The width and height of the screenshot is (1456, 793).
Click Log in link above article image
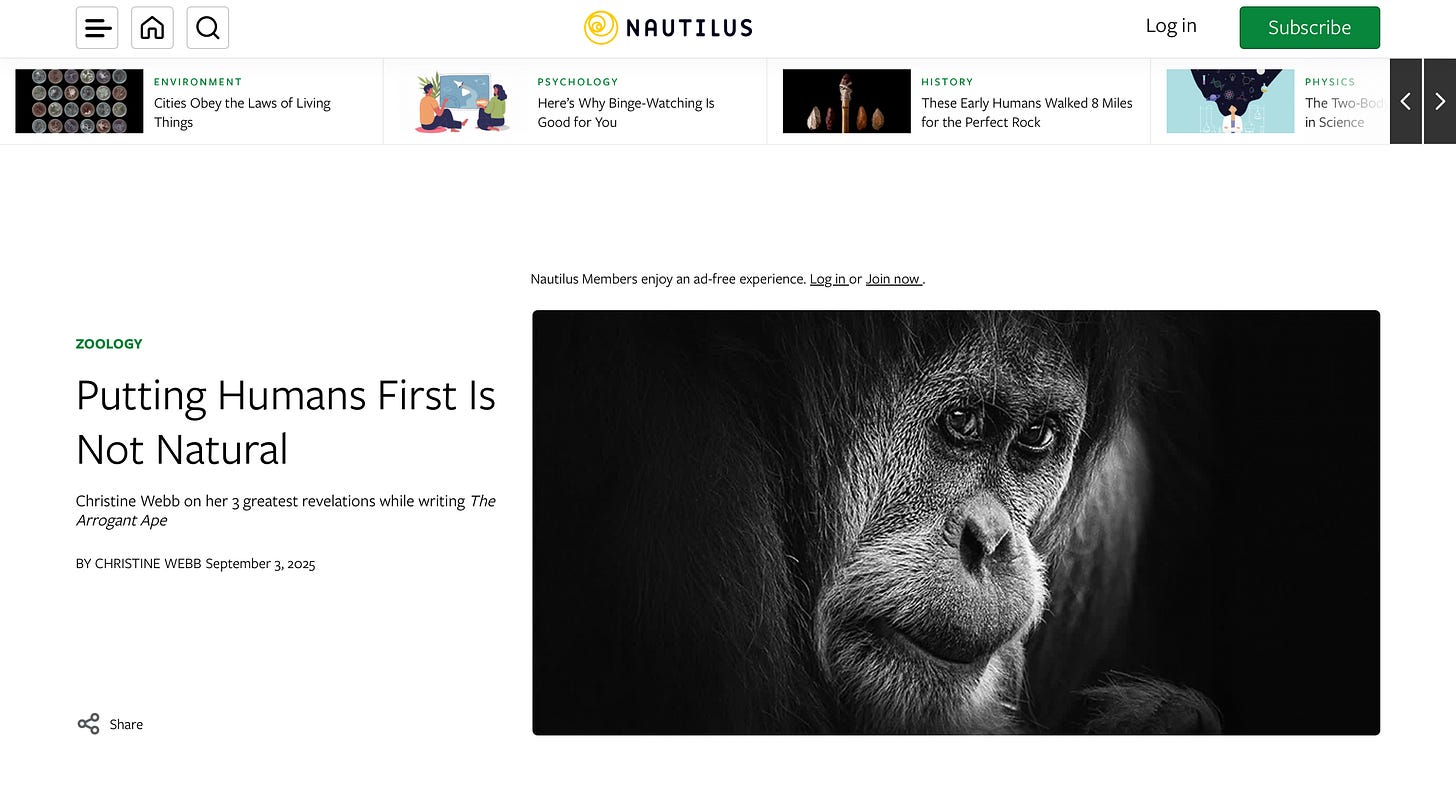(828, 279)
